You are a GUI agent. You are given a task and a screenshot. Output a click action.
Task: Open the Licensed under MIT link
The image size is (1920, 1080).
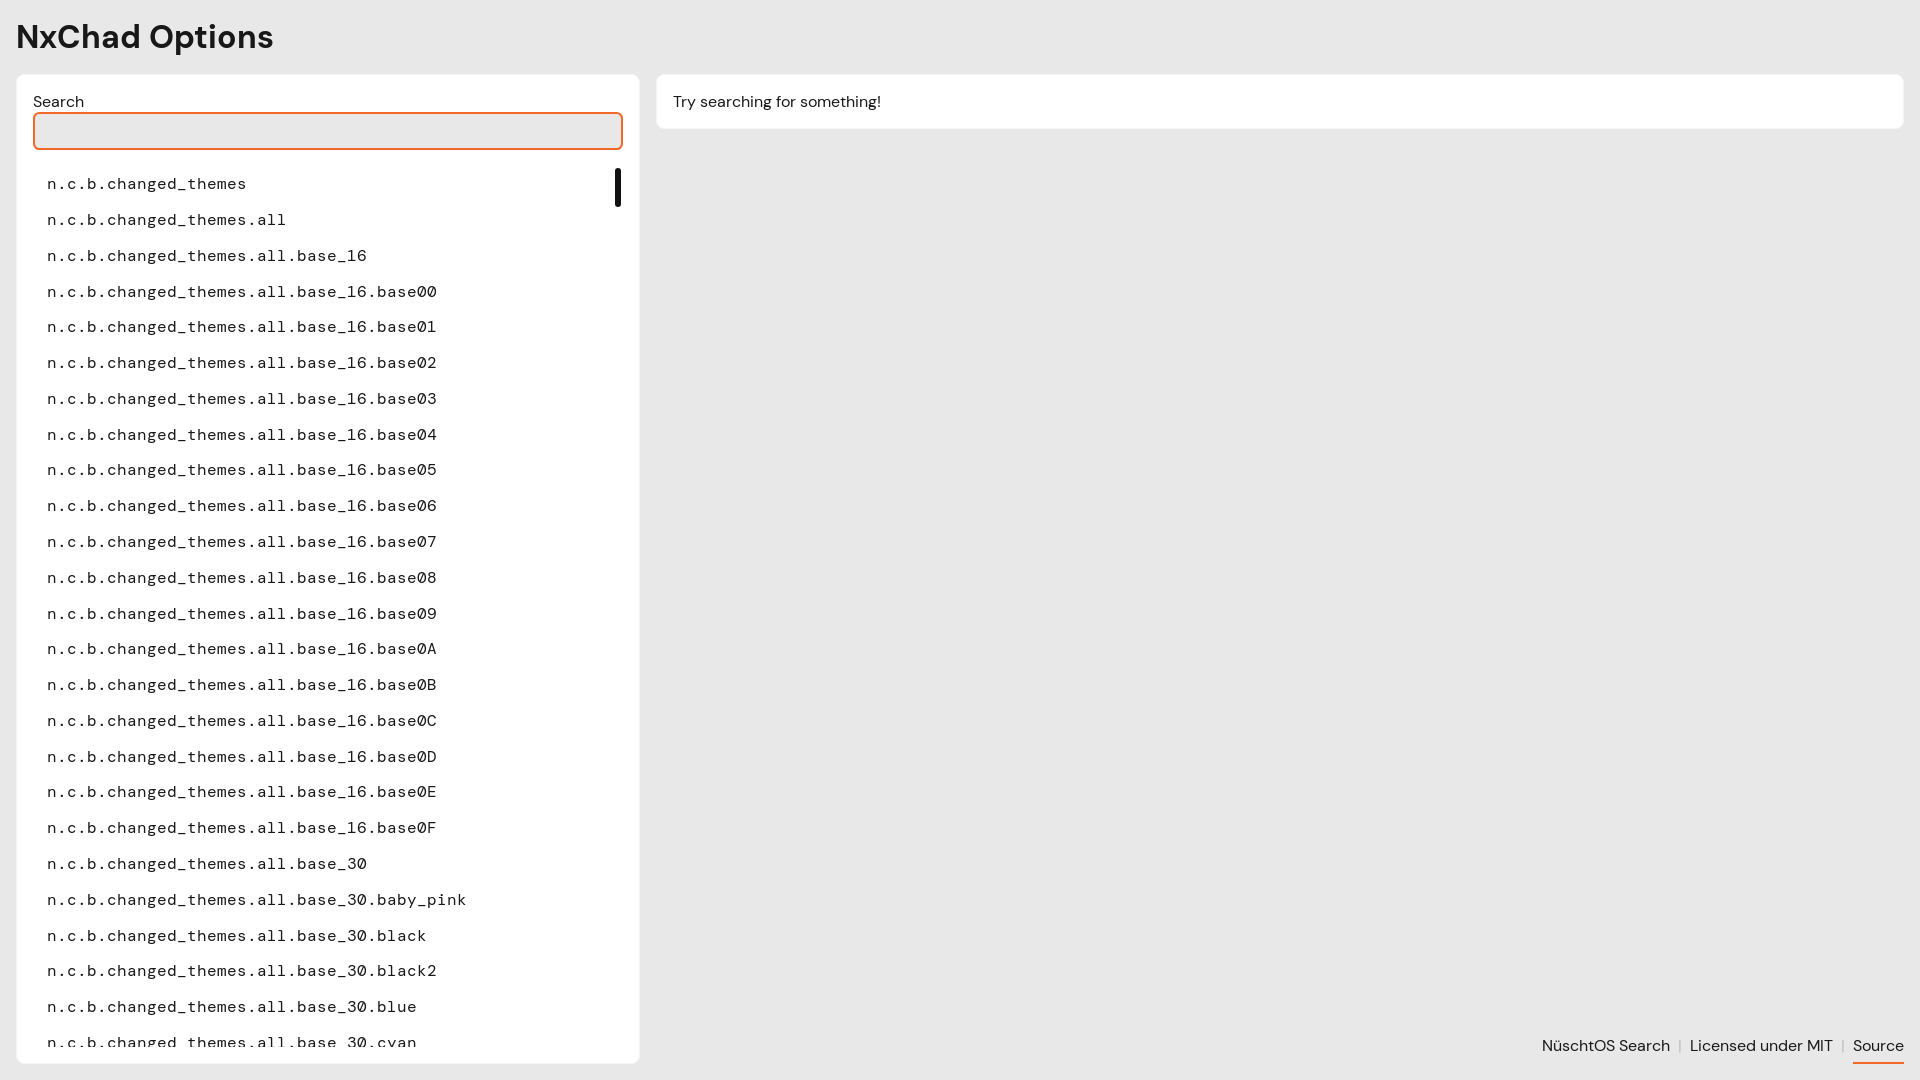point(1761,1046)
